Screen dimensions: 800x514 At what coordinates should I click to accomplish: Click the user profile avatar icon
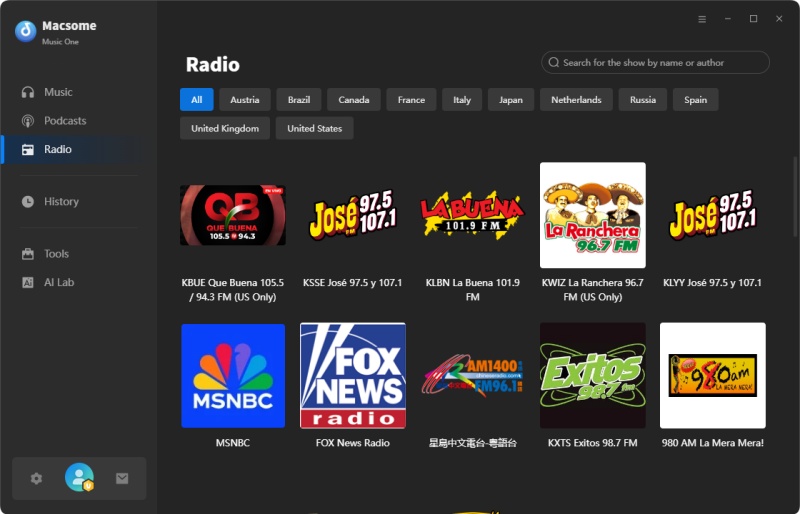[79, 478]
